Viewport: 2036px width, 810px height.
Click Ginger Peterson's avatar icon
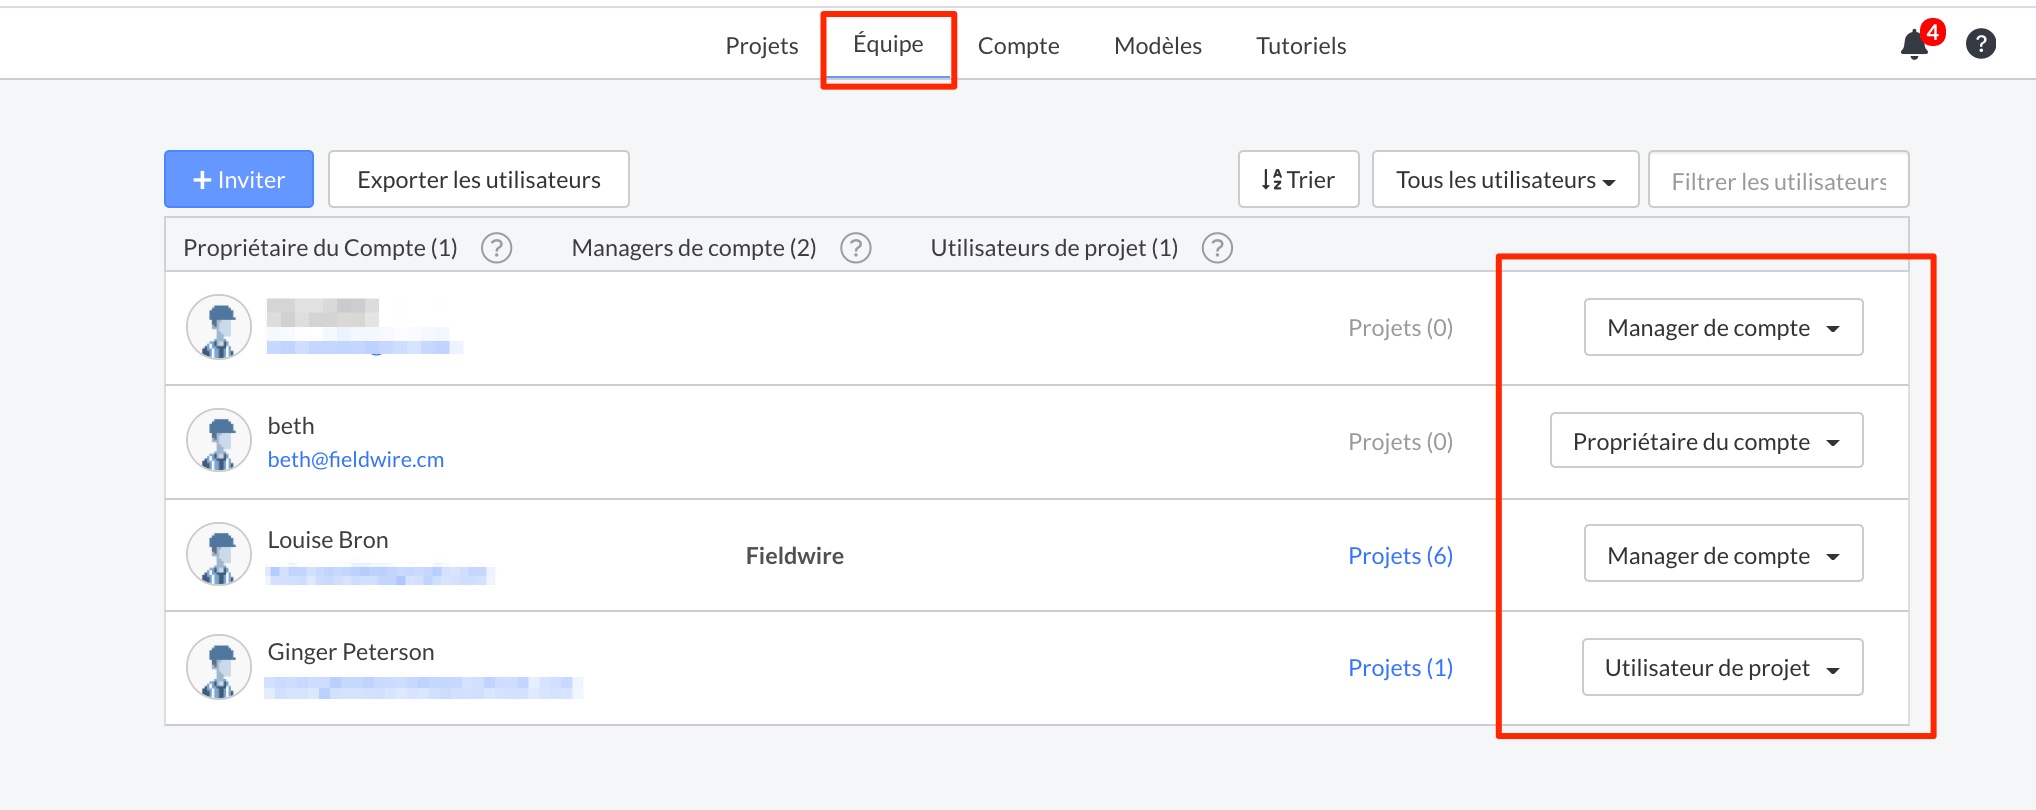(x=218, y=667)
